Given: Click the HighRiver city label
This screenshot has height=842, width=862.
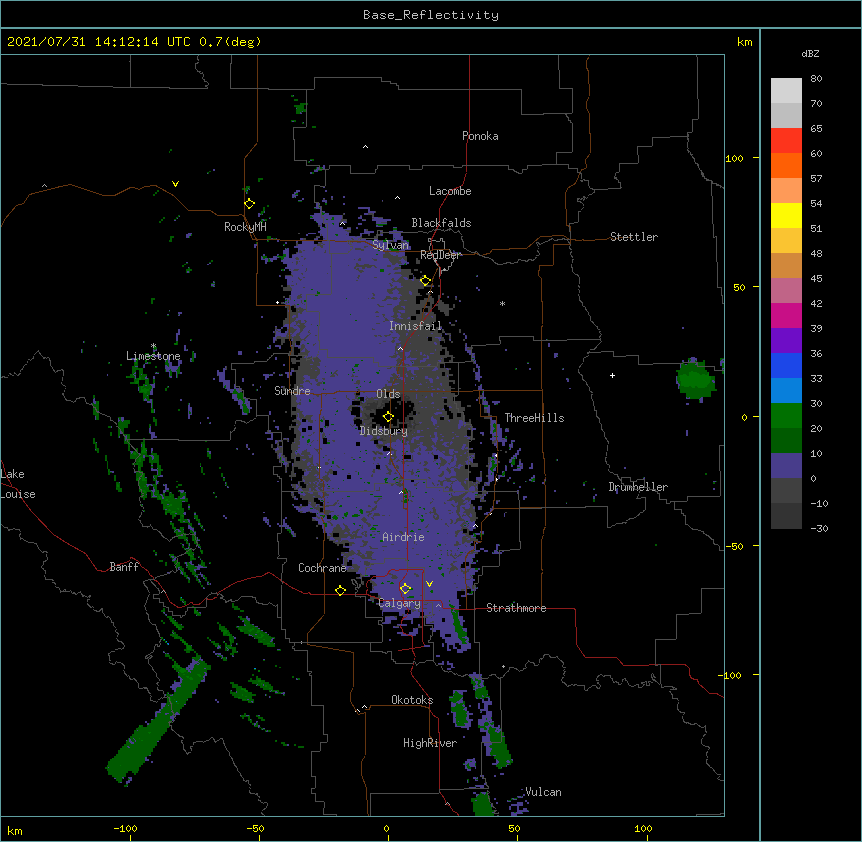Looking at the screenshot, I should 430,743.
